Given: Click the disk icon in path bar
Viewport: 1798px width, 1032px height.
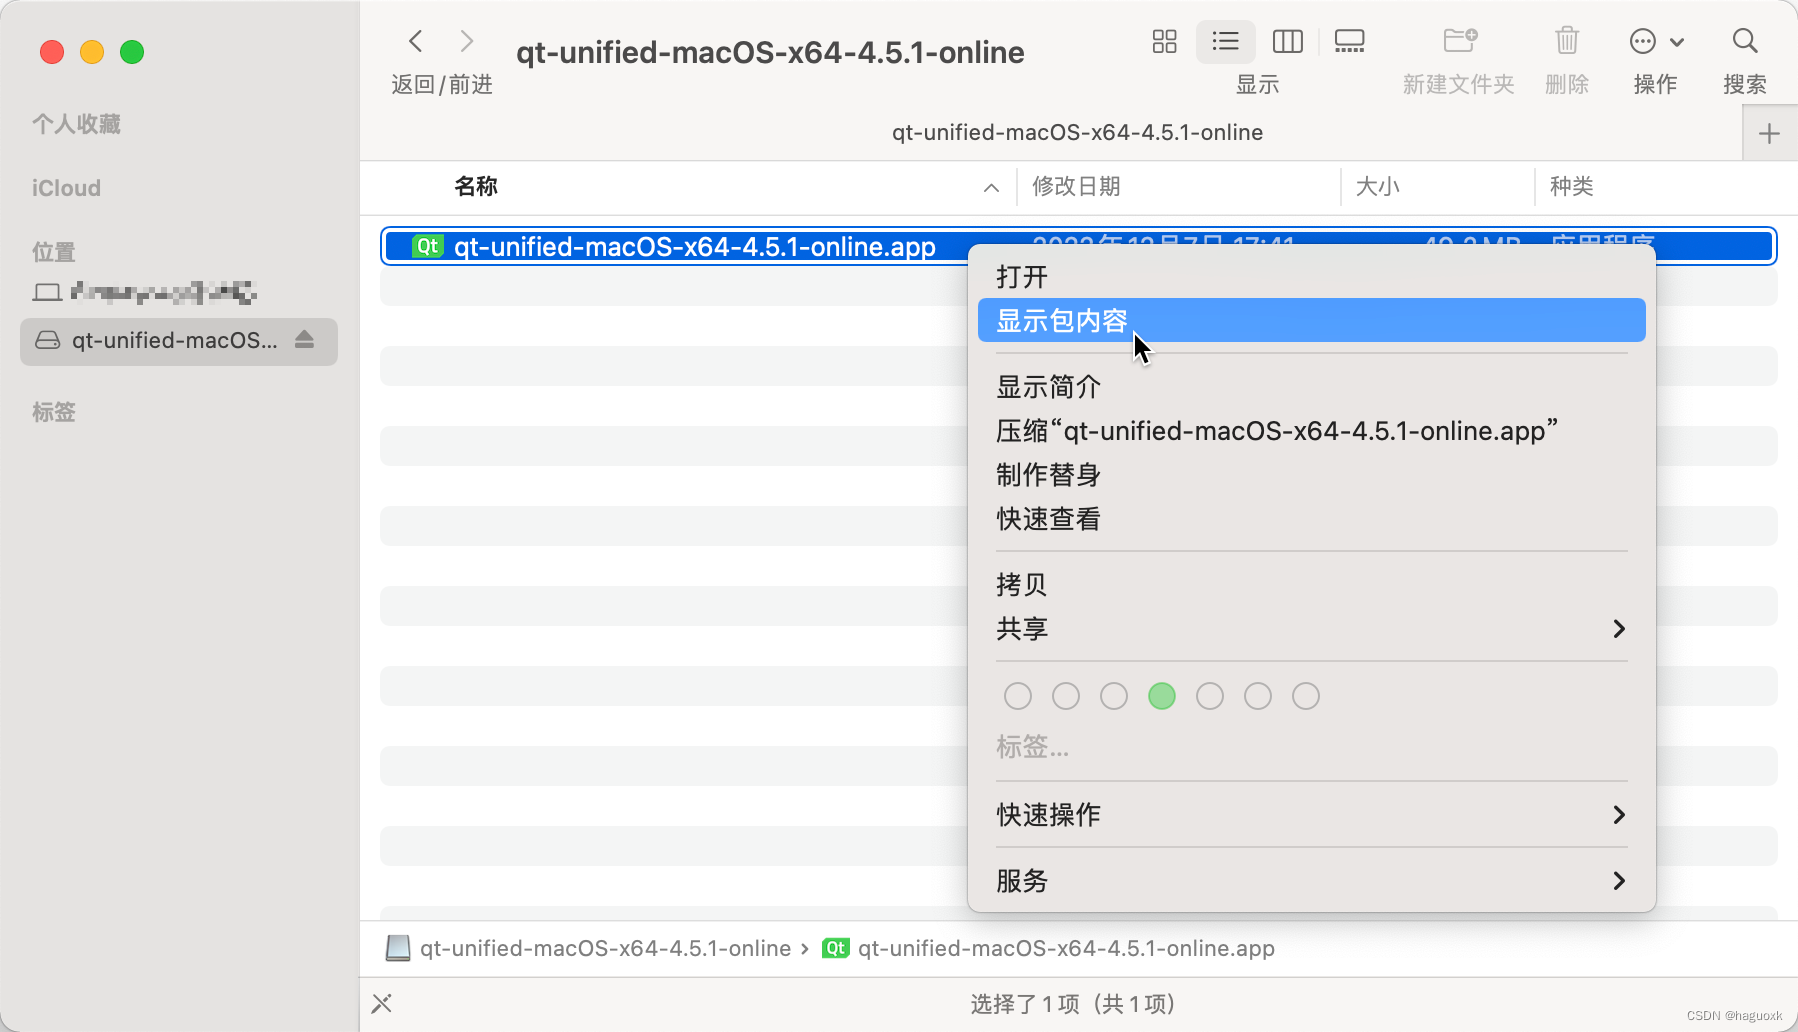Looking at the screenshot, I should tap(398, 948).
